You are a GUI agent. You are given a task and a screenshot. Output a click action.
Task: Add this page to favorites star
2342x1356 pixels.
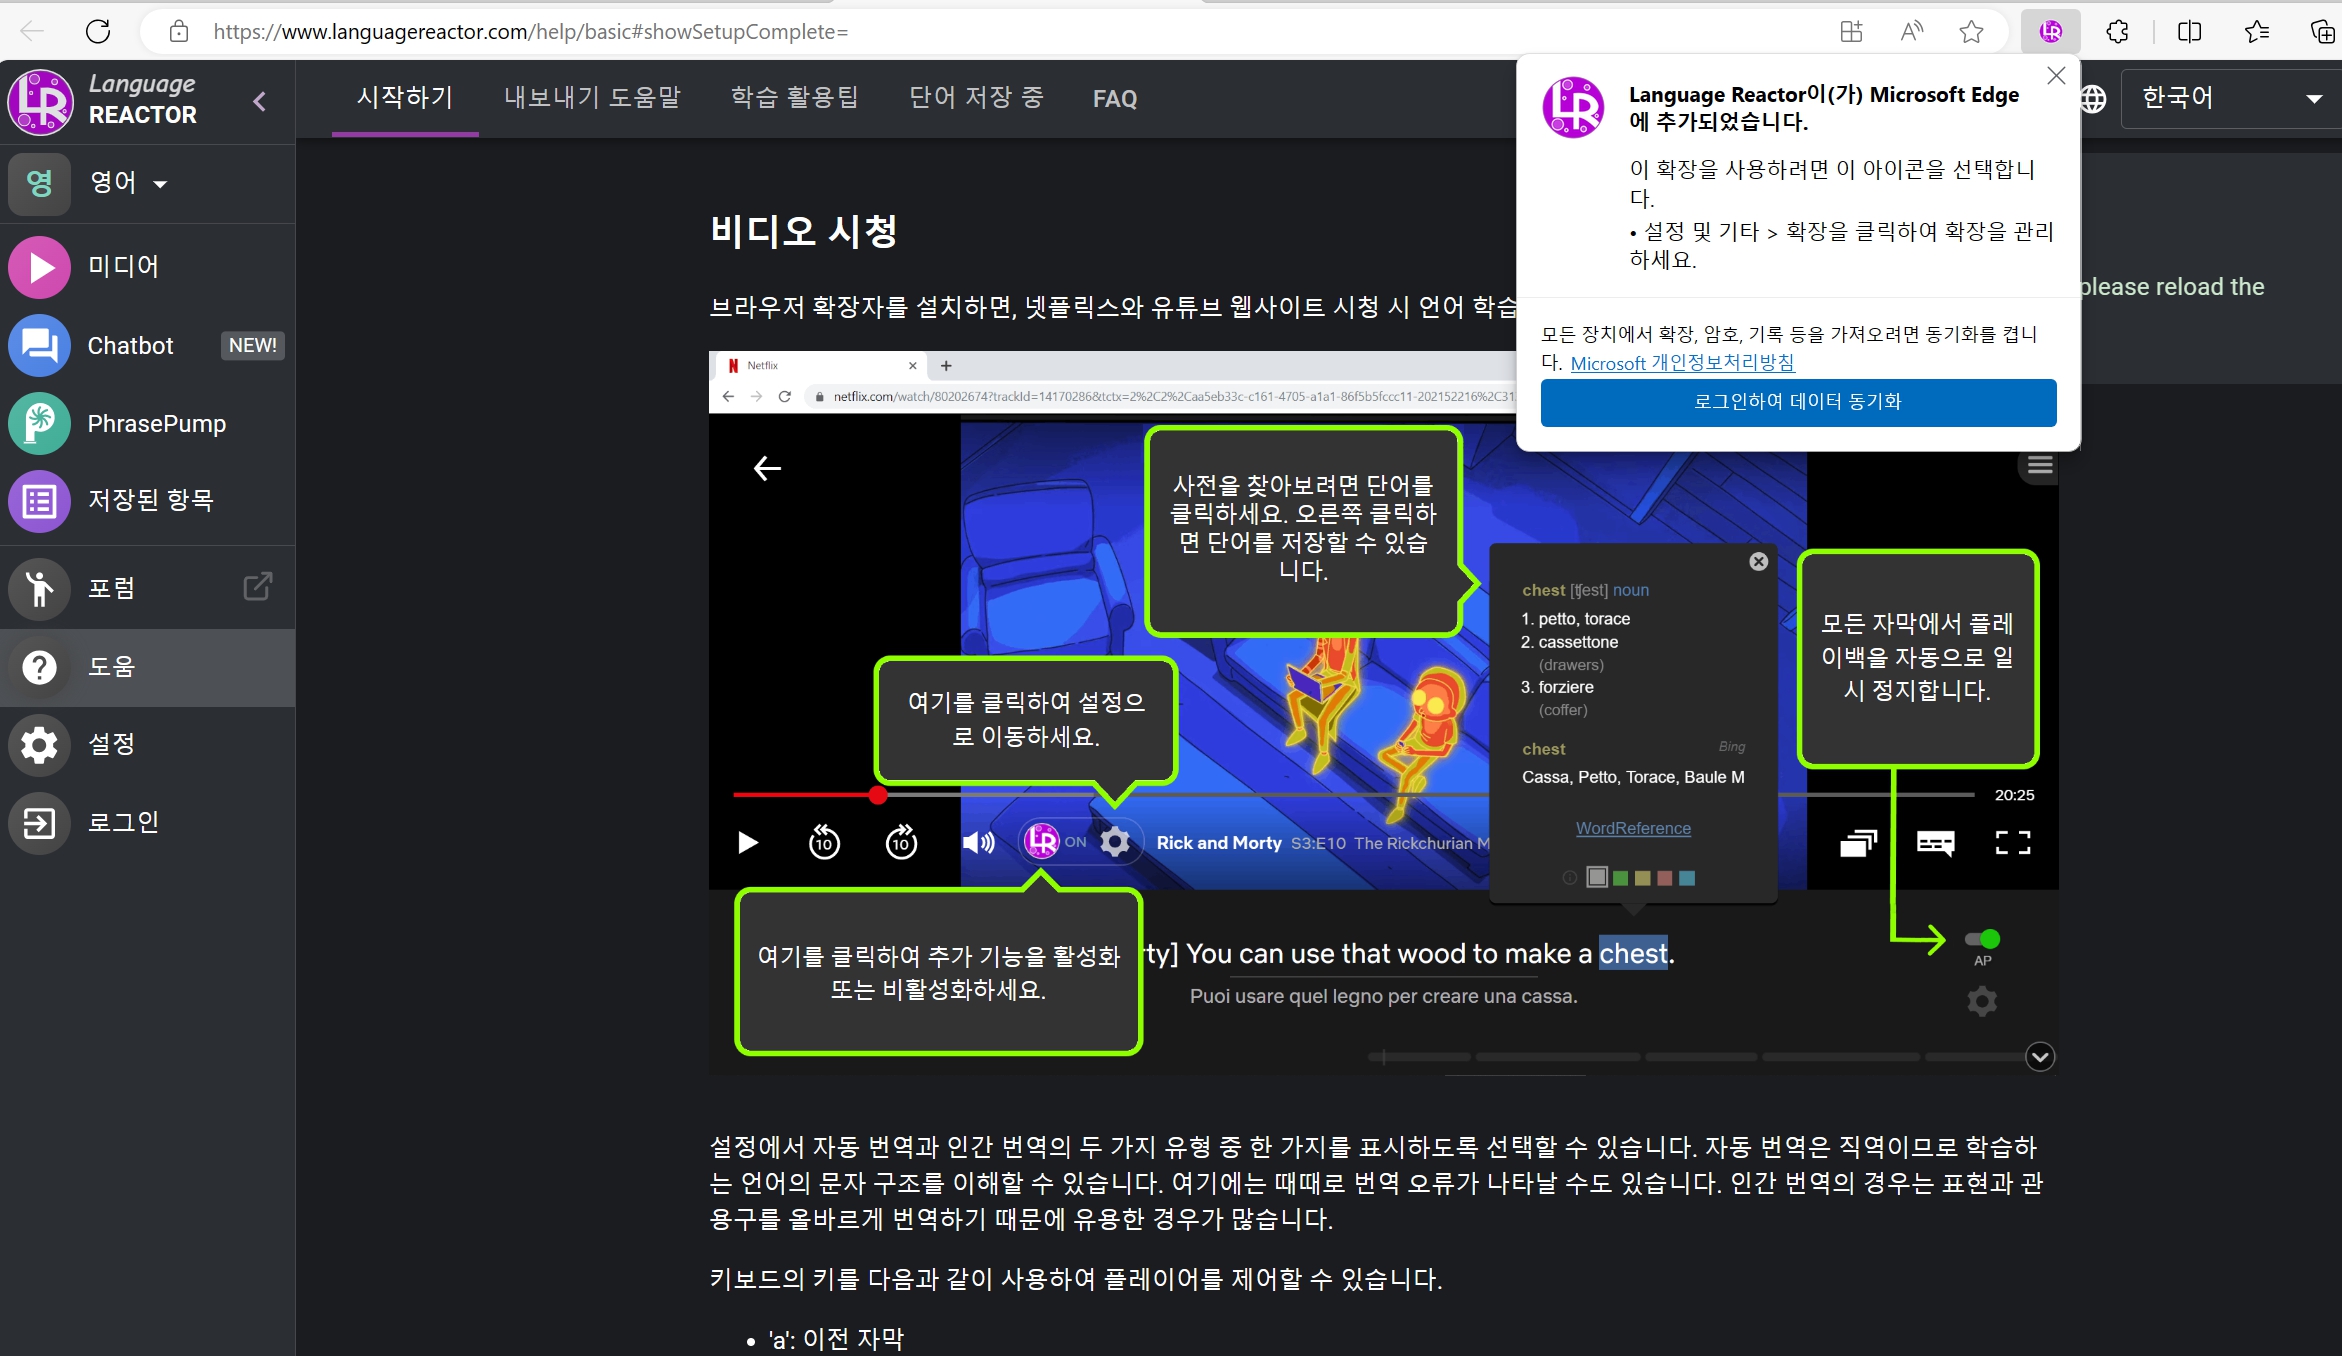1971,32
